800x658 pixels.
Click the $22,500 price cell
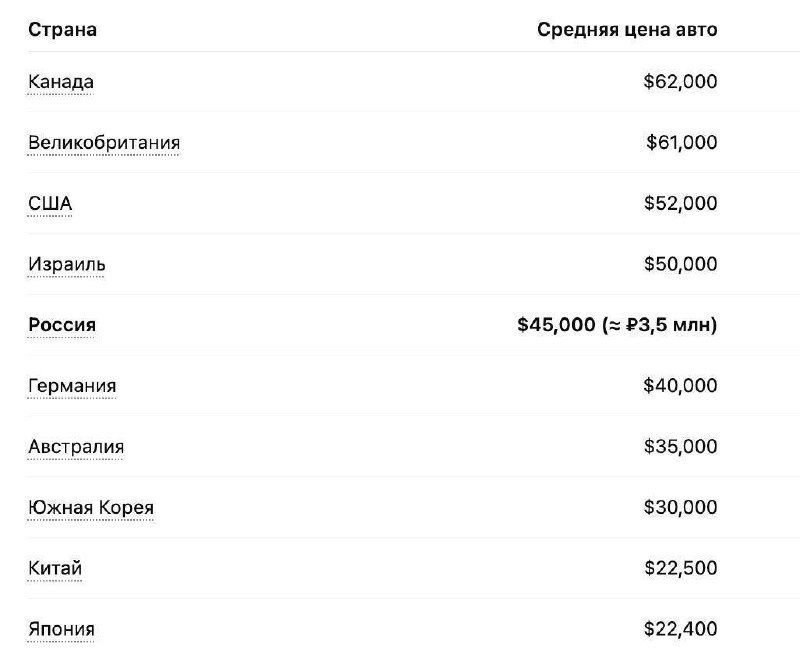(x=680, y=569)
